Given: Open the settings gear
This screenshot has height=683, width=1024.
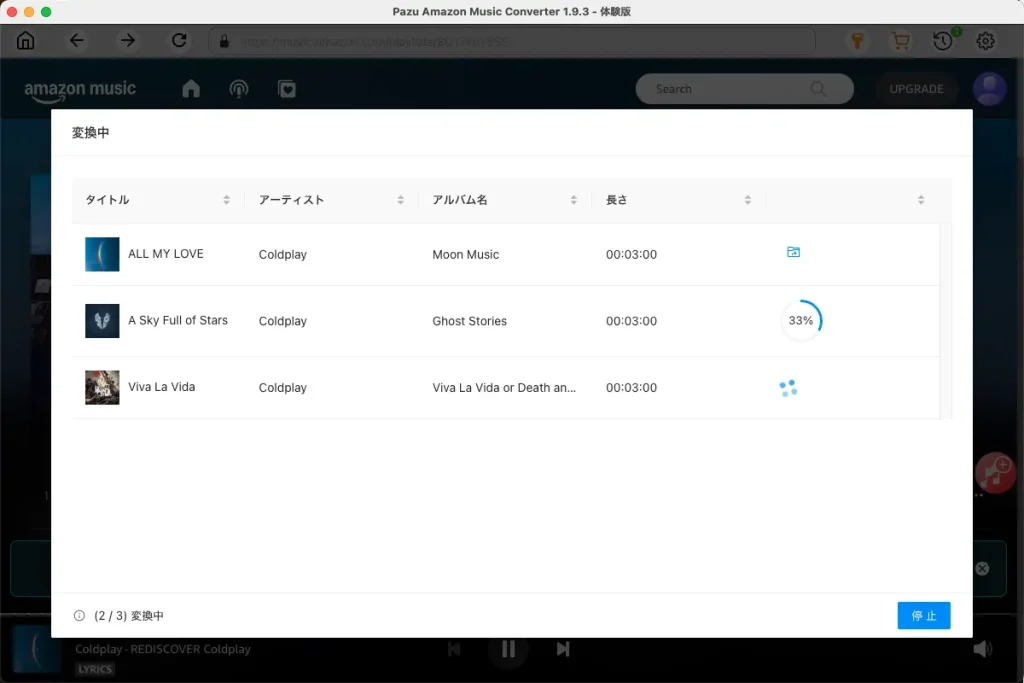Looking at the screenshot, I should point(985,41).
